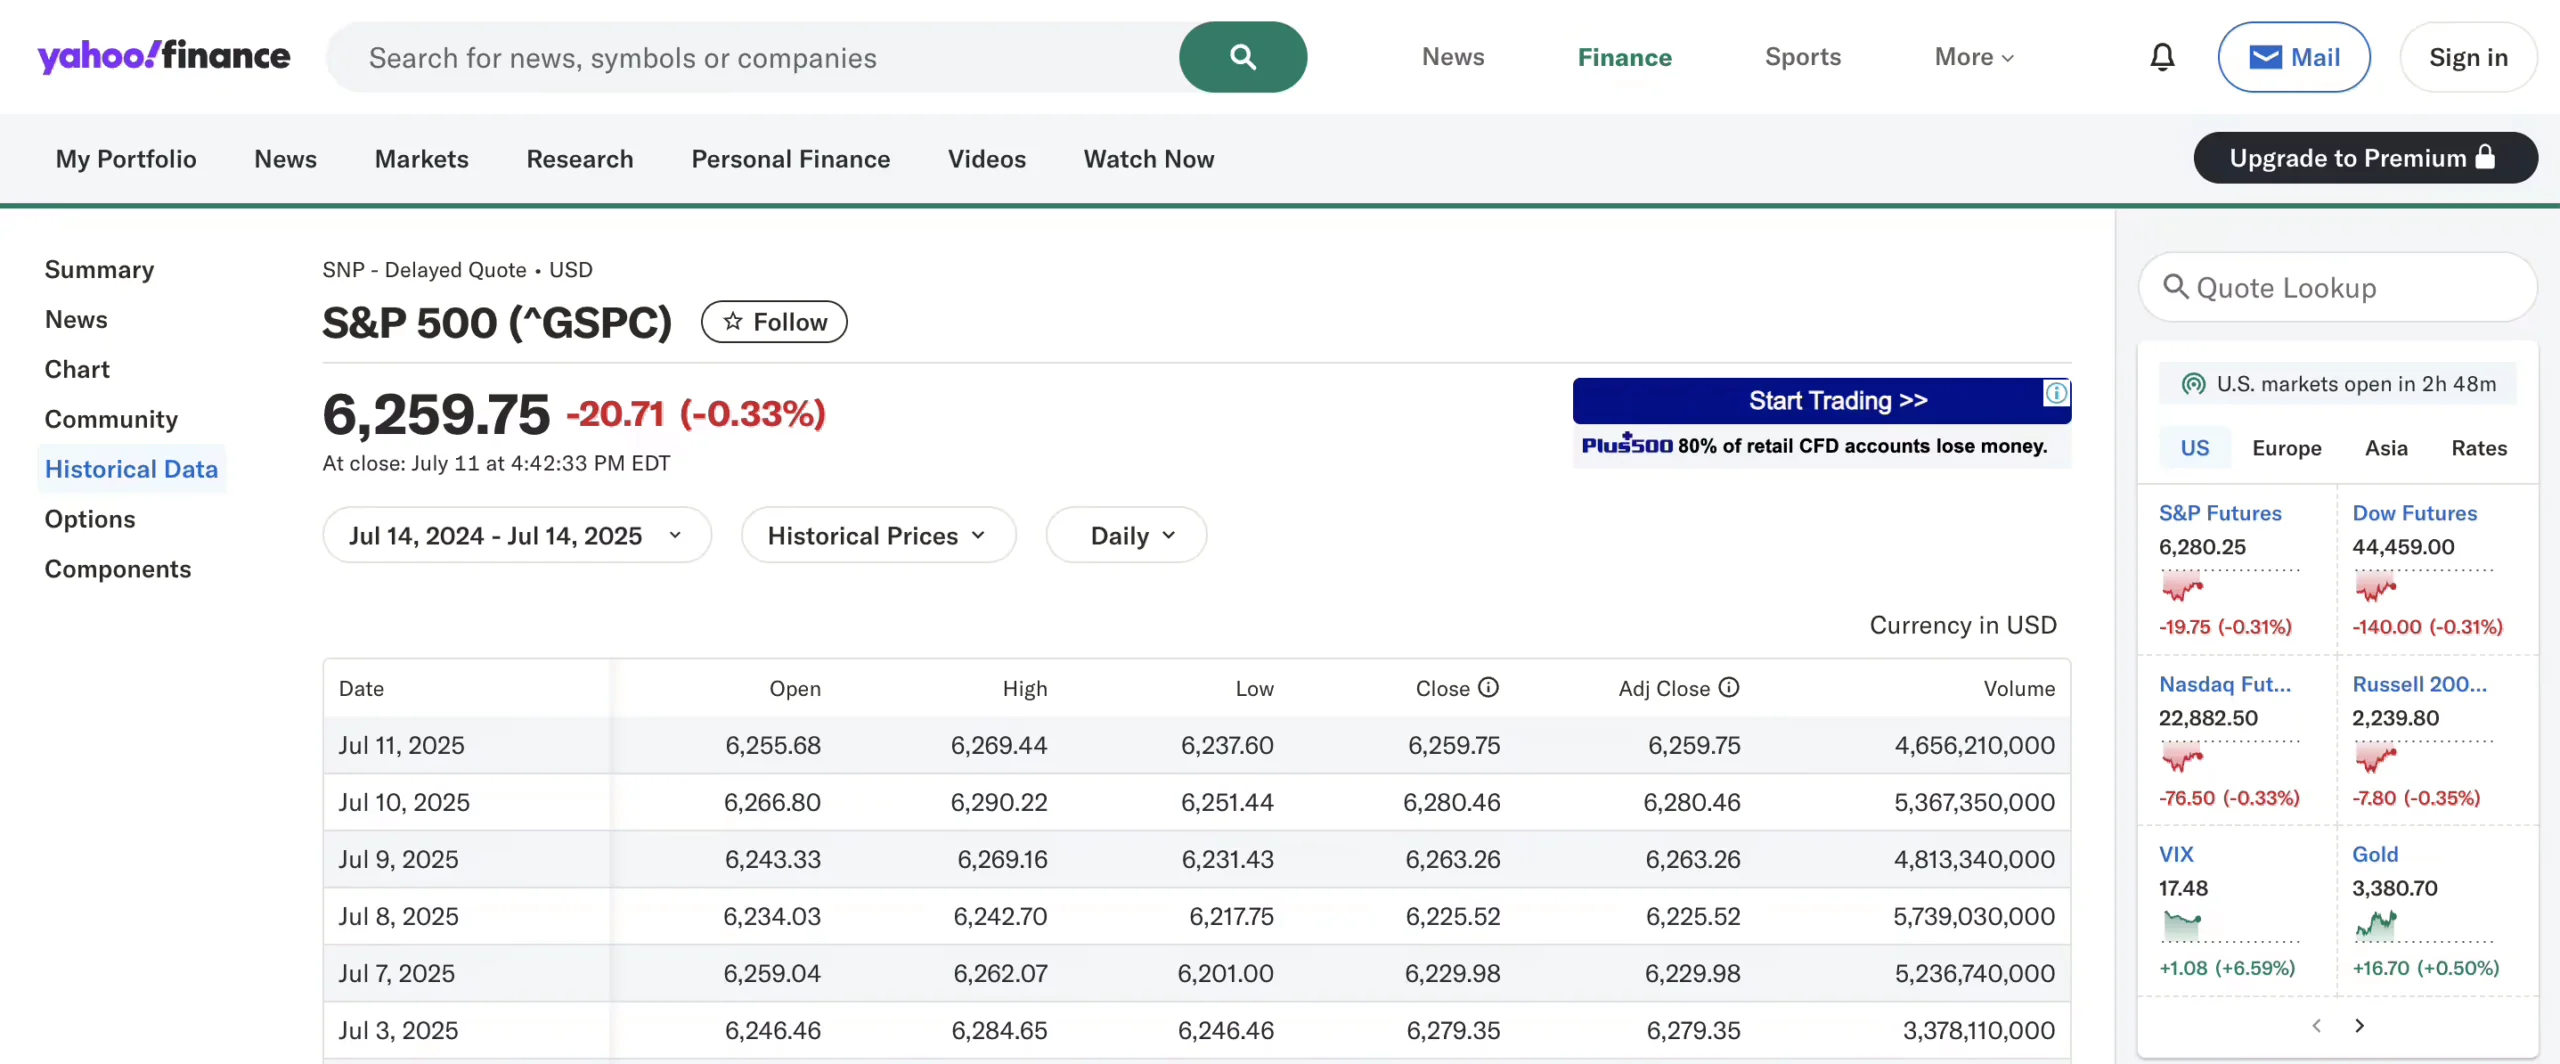Click the 6,263.26 close value for Jul 9
The width and height of the screenshot is (2560, 1064).
coord(1452,859)
